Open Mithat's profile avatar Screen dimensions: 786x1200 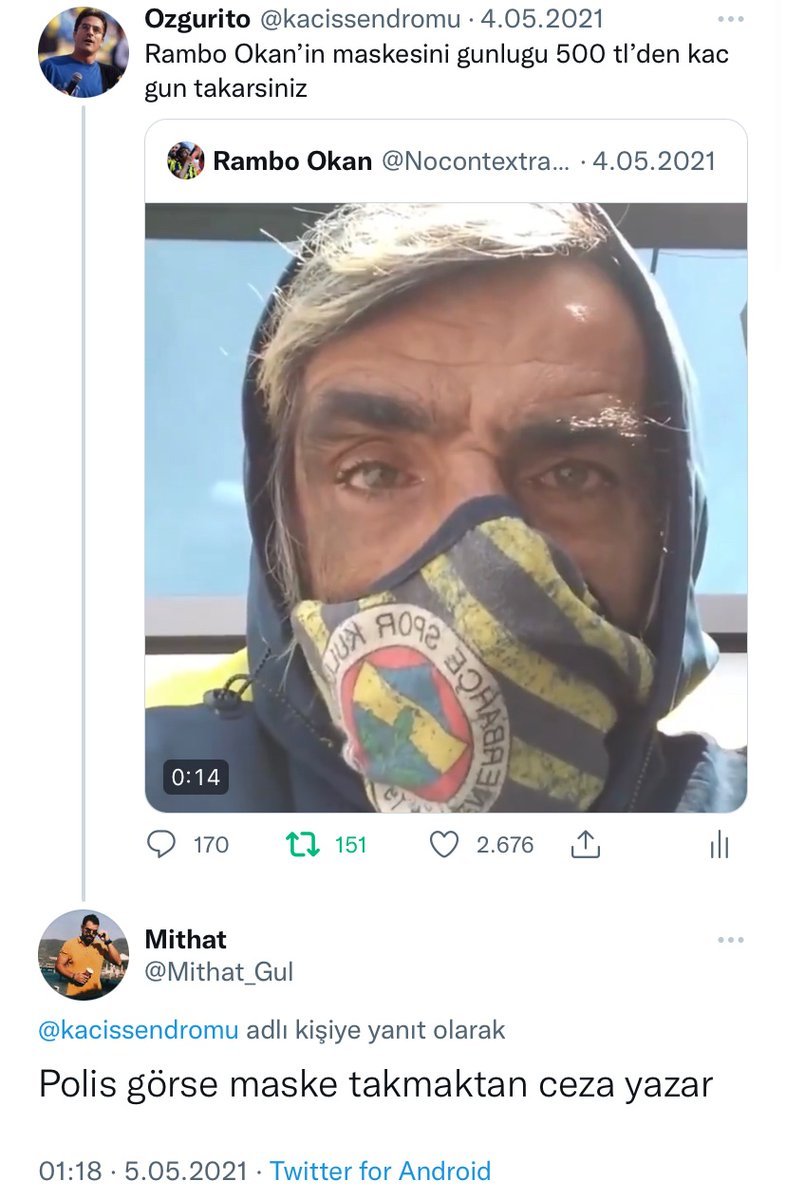click(83, 954)
